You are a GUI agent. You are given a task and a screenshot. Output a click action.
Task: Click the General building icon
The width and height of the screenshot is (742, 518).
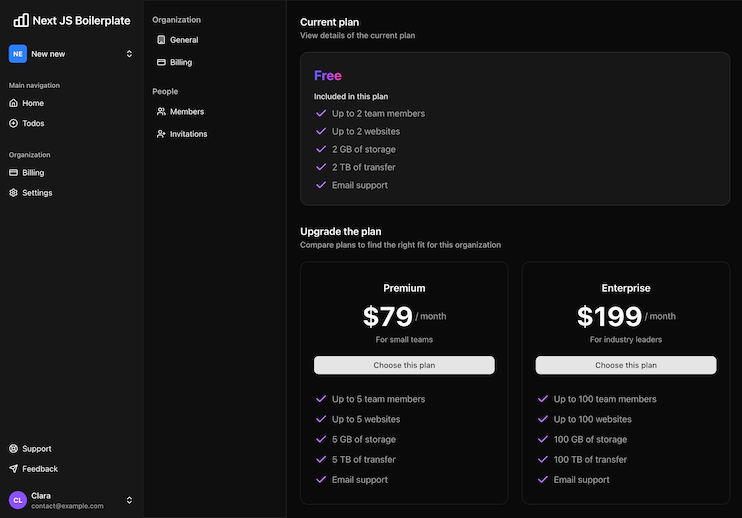point(161,40)
